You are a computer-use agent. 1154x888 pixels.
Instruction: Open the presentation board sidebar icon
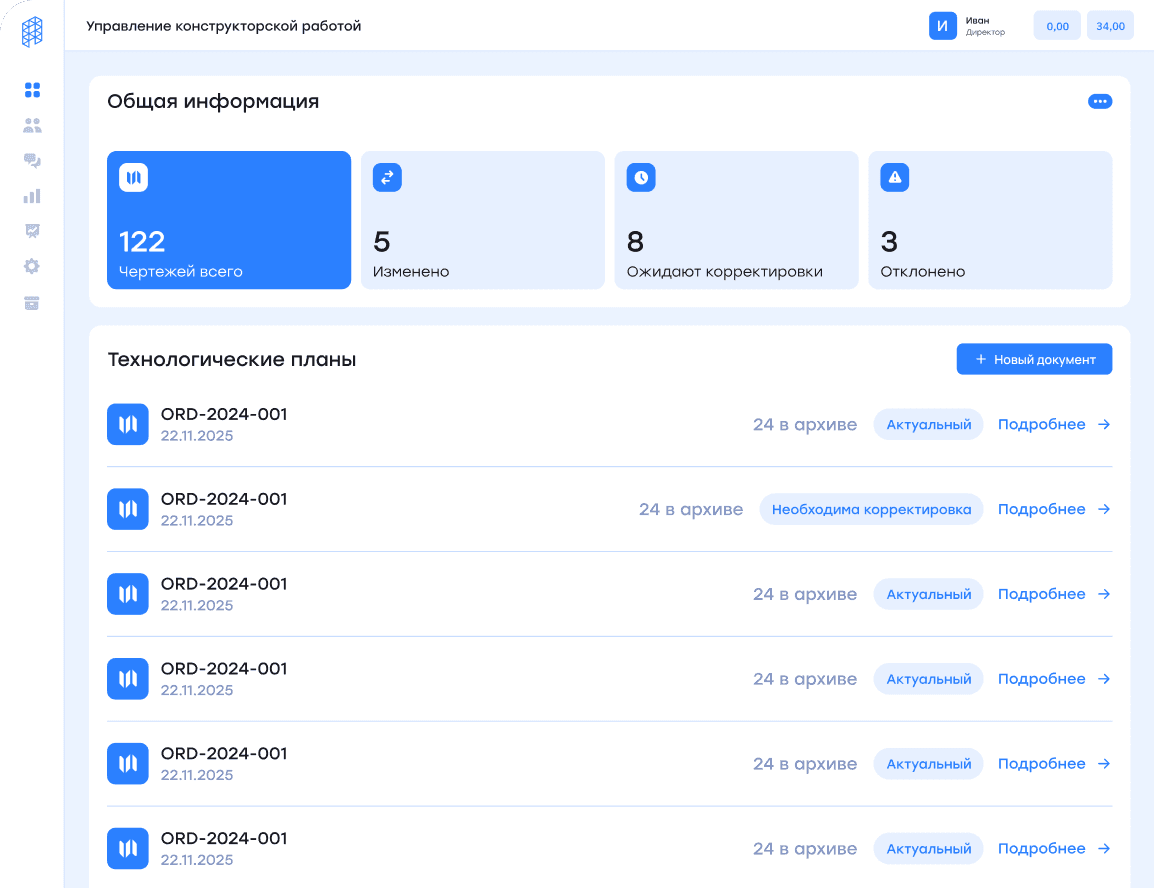pos(32,231)
